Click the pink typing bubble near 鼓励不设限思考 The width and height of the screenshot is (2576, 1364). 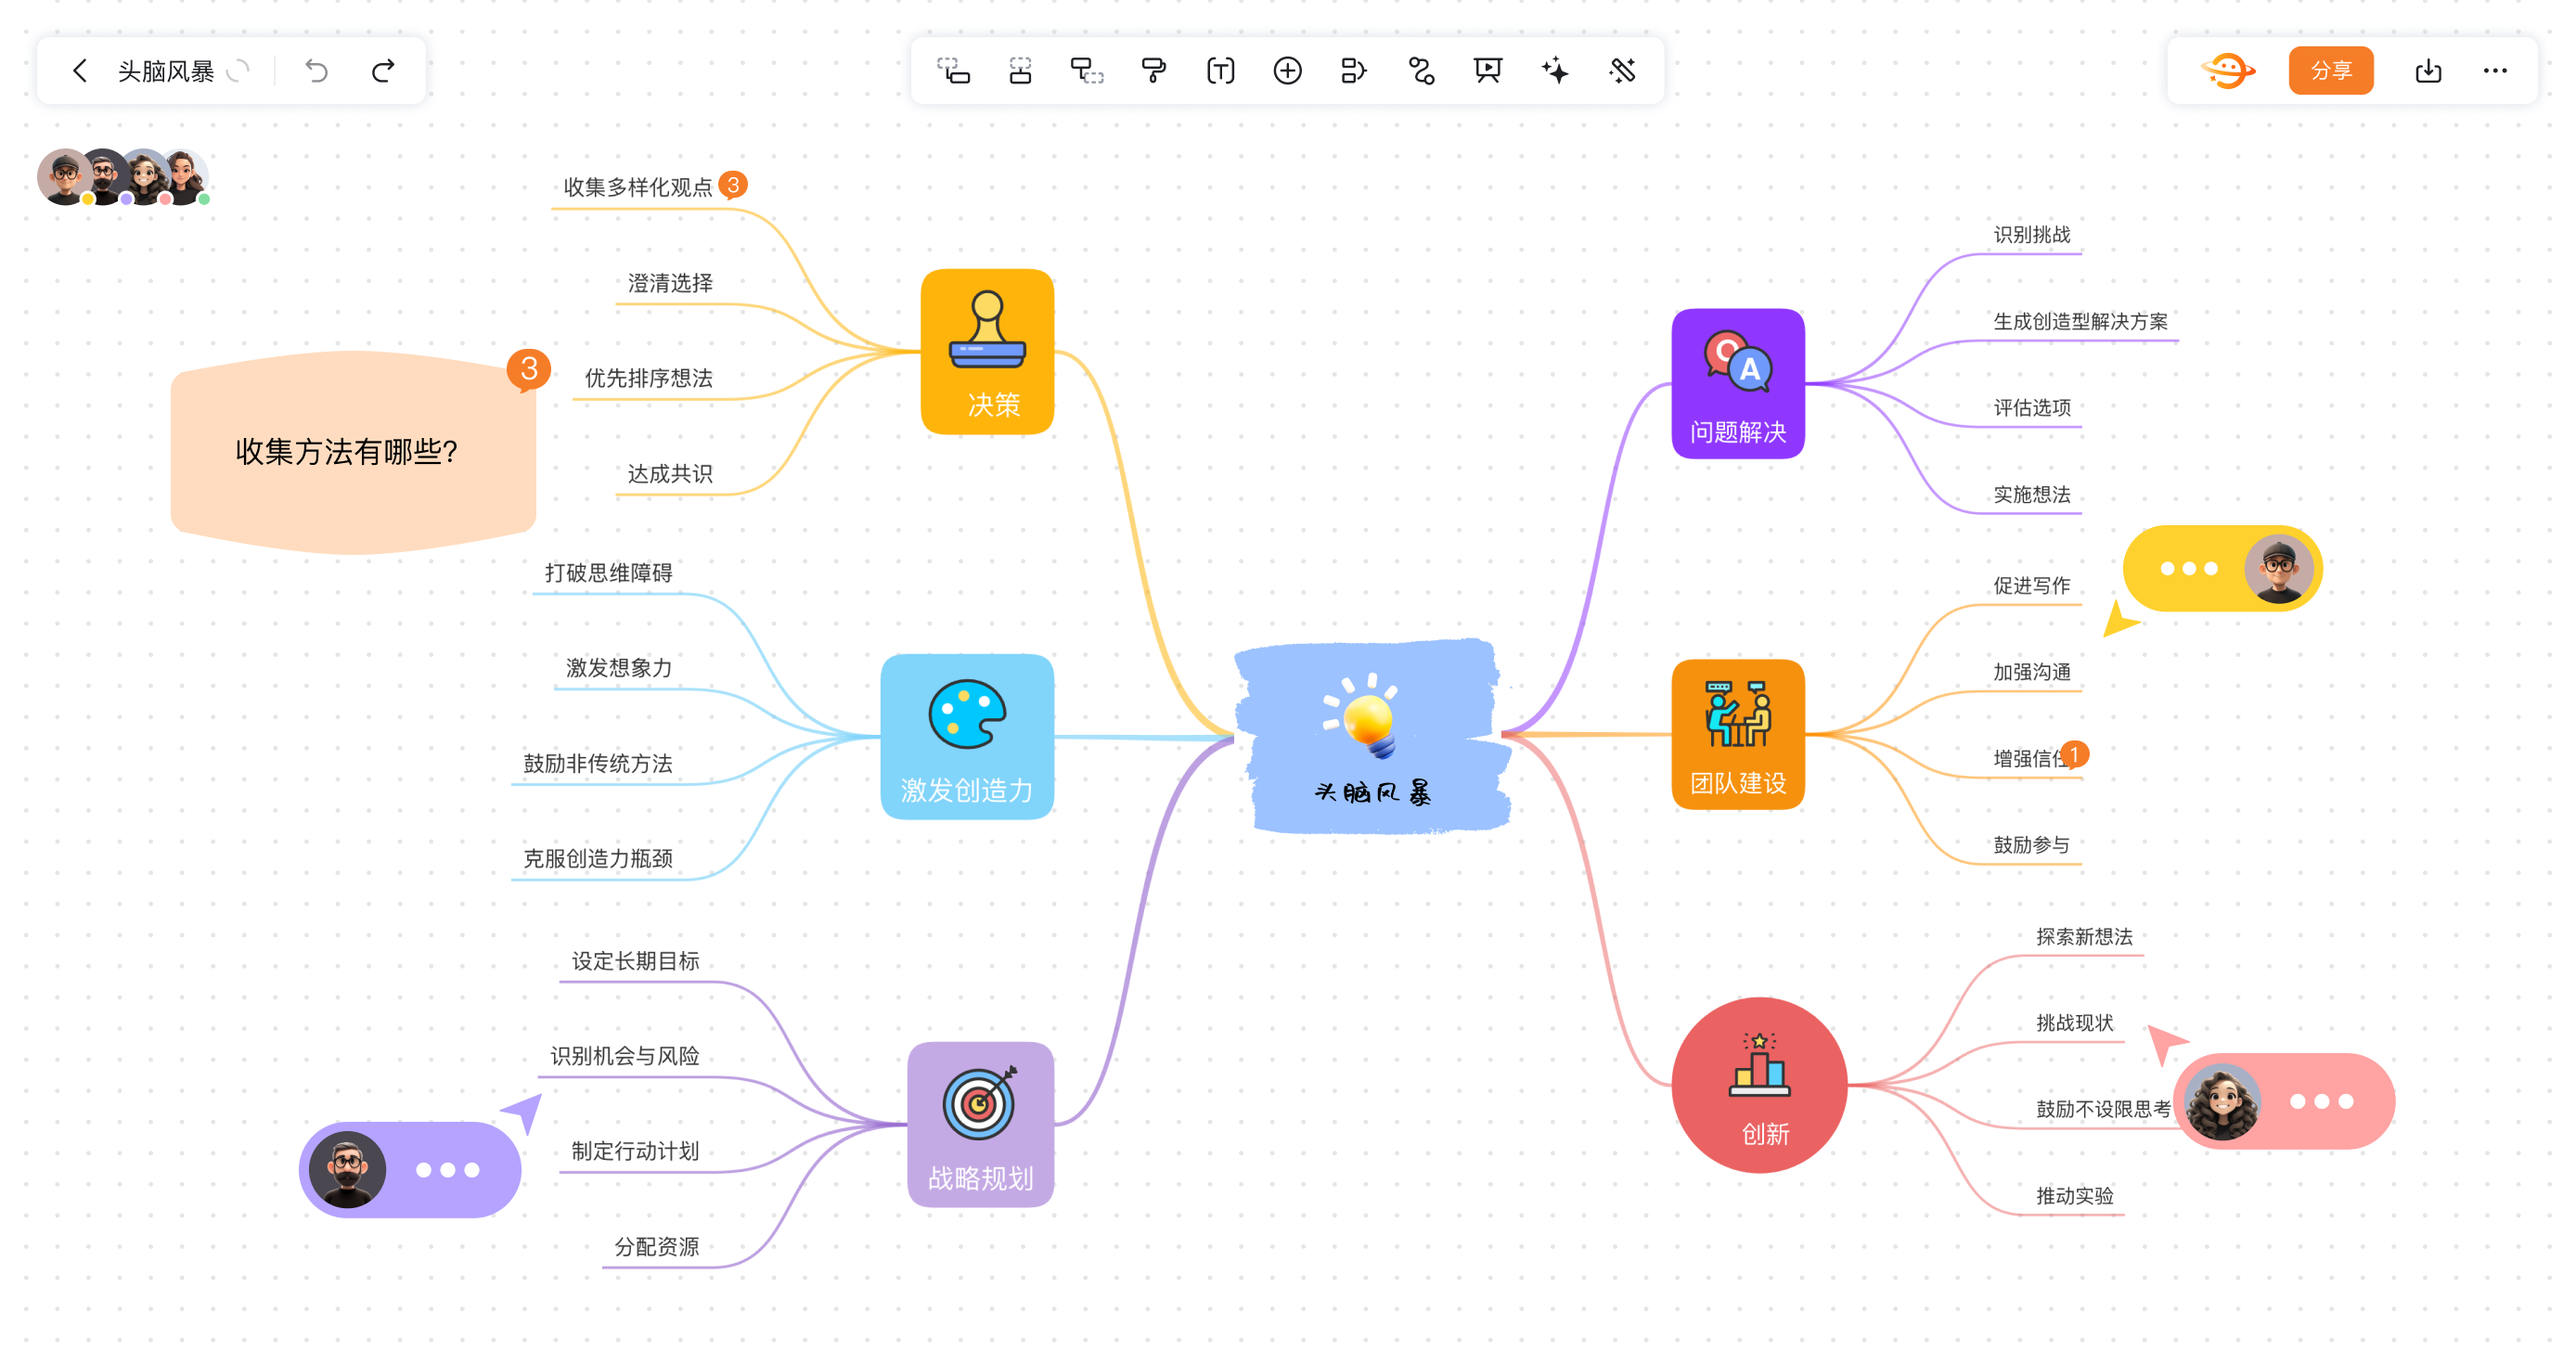[x=2284, y=1101]
